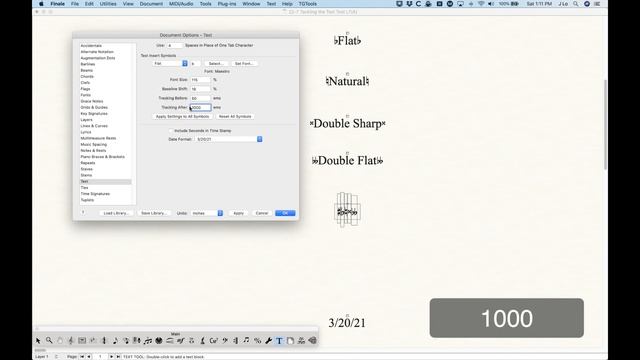Open the TGTools menu
Image resolution: width=640 pixels, height=360 pixels.
click(307, 4)
